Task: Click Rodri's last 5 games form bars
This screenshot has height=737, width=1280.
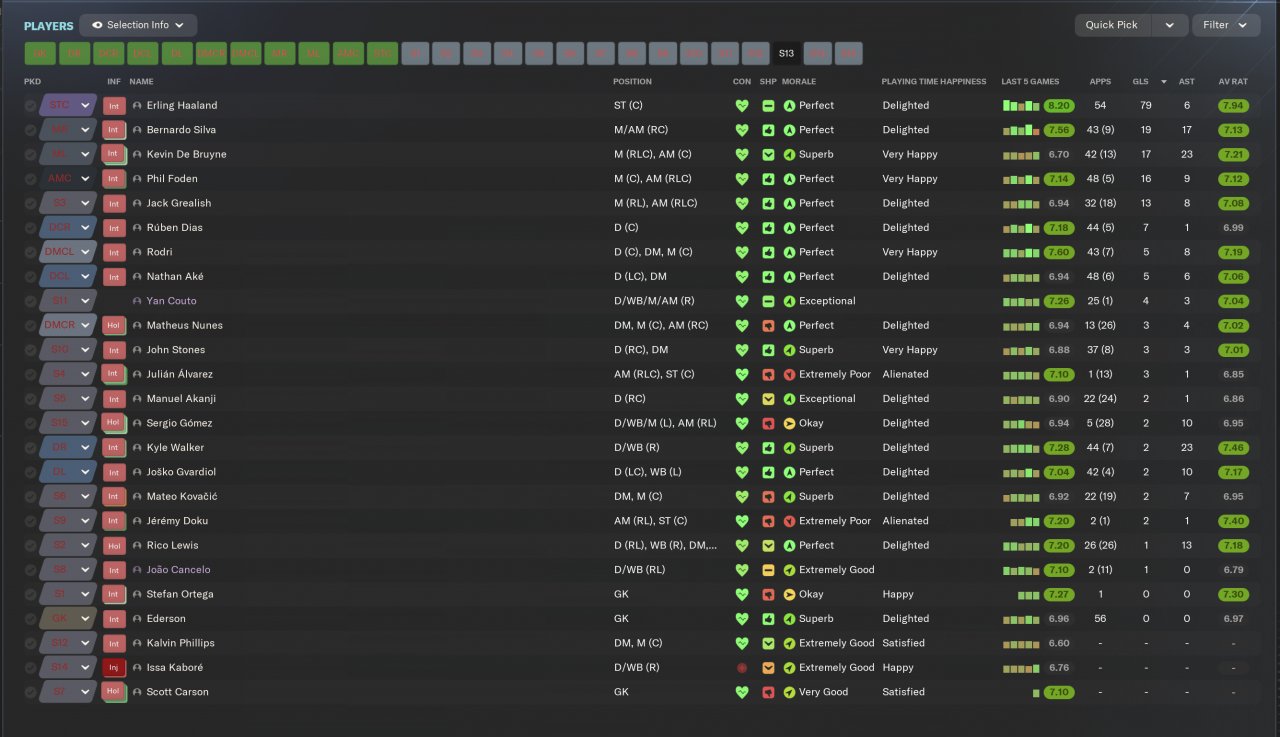Action: 1021,252
